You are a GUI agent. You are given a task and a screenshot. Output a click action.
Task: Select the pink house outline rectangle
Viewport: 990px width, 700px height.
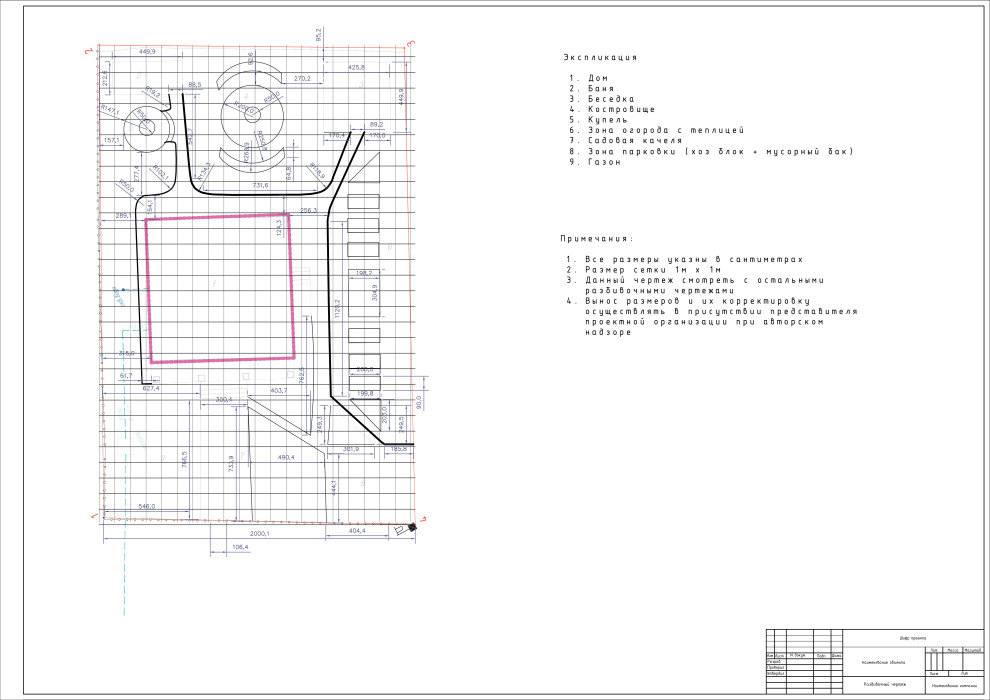point(148,290)
